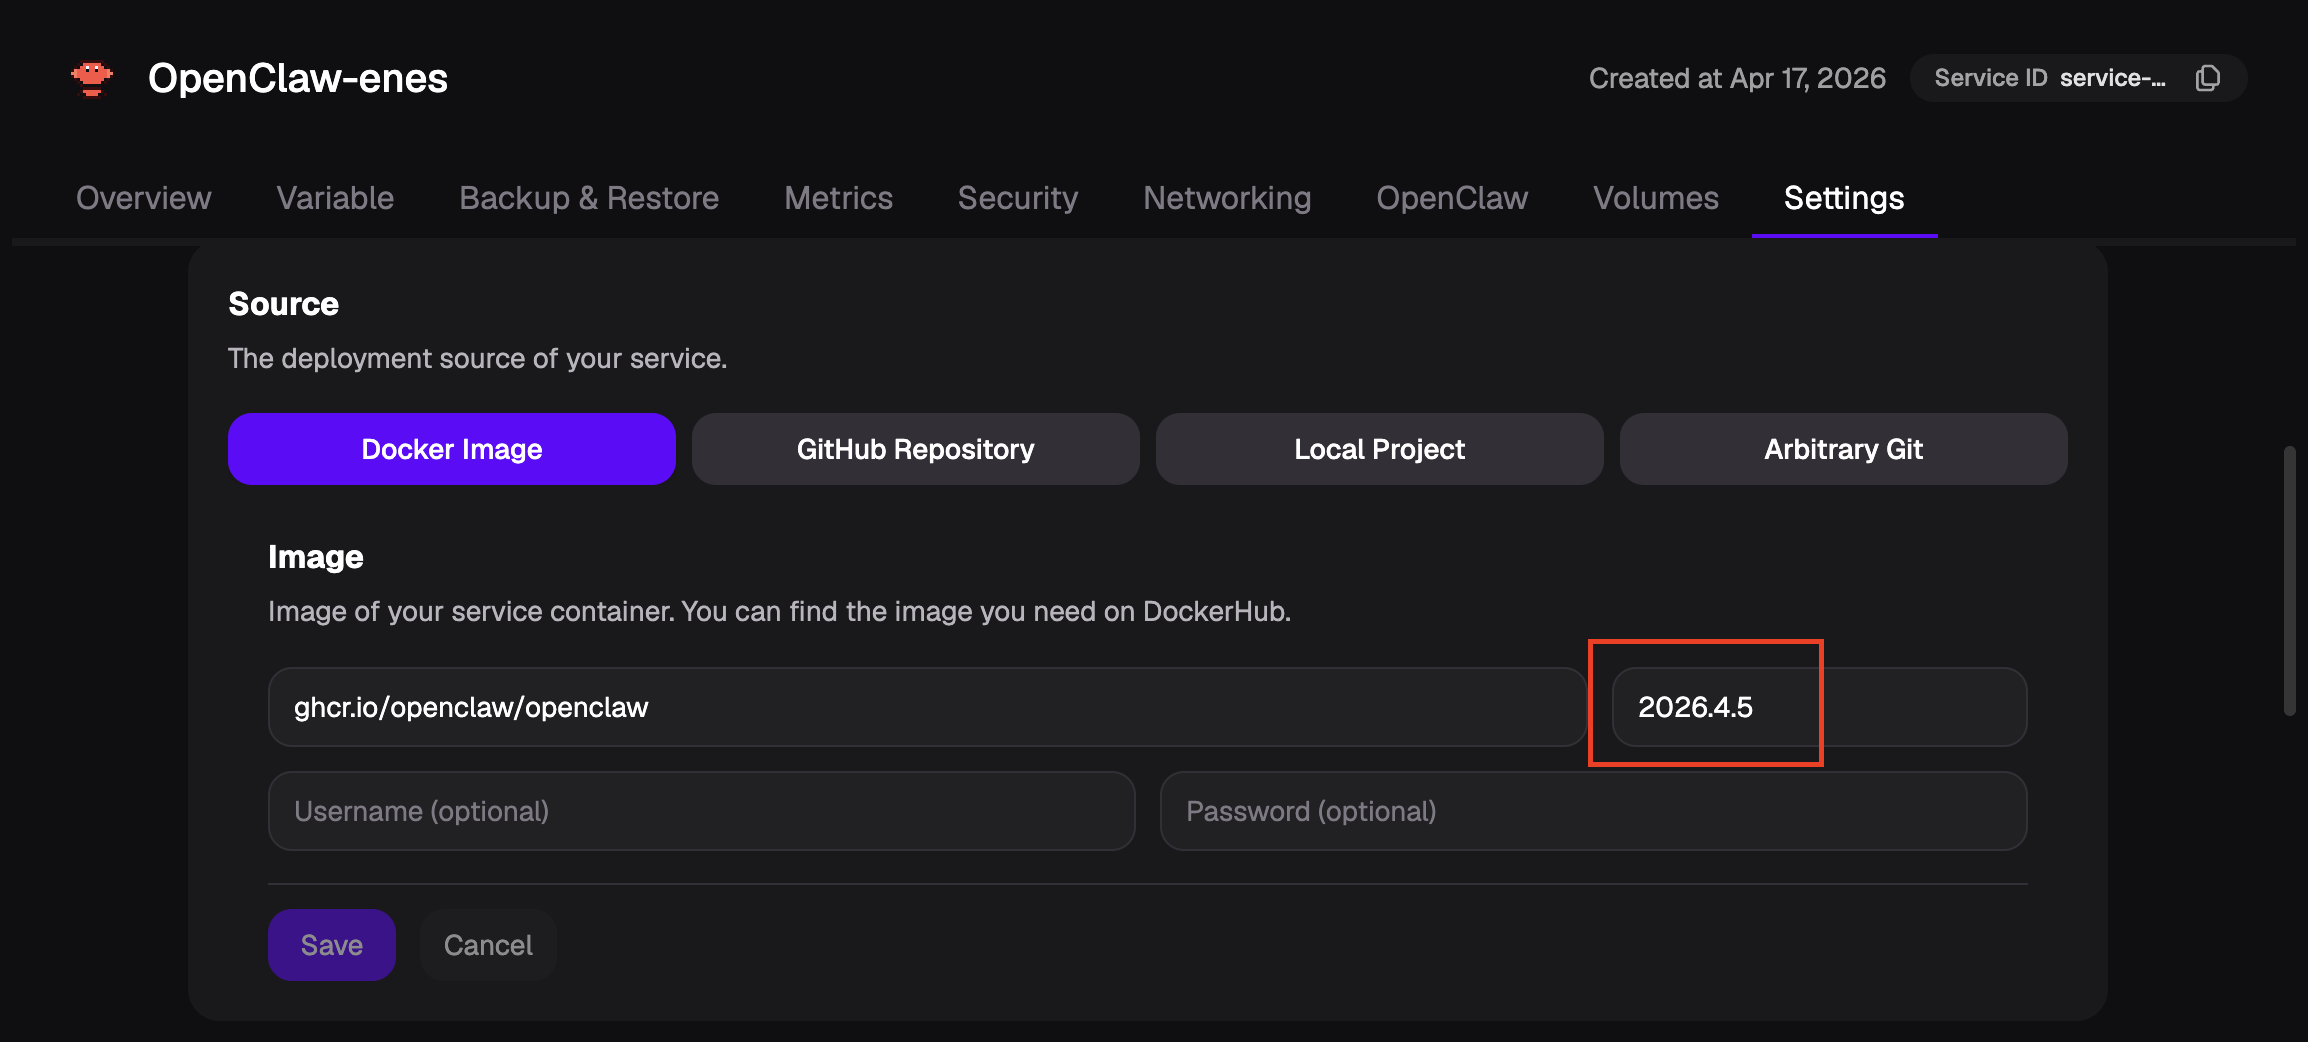Image resolution: width=2308 pixels, height=1042 pixels.
Task: Go to the Backup & Restore tab
Action: [x=589, y=198]
